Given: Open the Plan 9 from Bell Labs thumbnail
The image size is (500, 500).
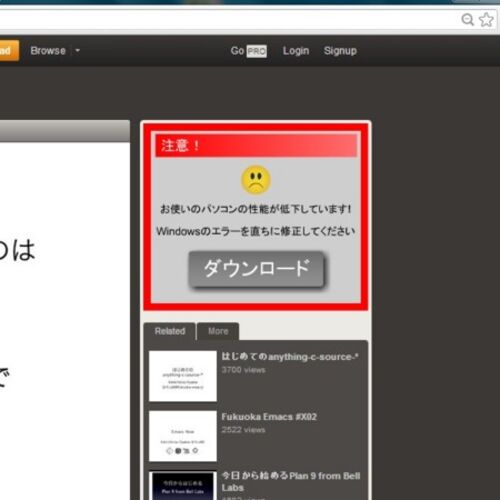Looking at the screenshot, I should 183,485.
